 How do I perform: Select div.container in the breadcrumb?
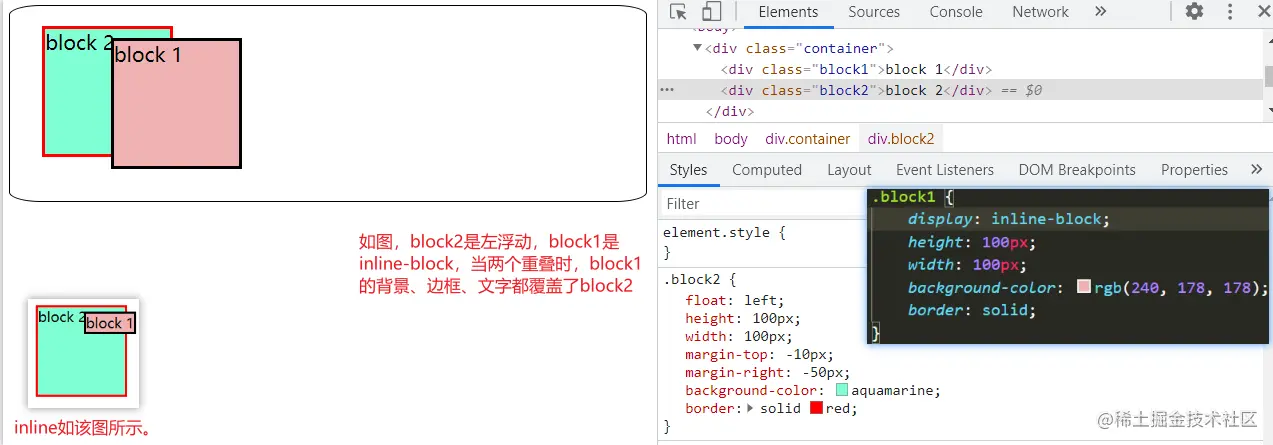coord(808,139)
